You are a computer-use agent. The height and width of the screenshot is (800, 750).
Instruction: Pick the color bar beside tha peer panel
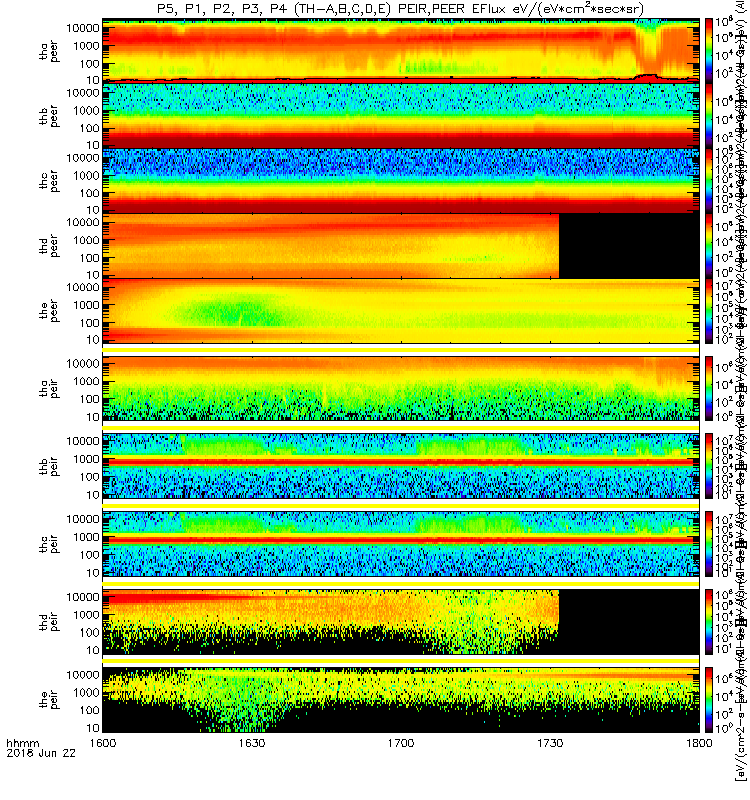[x=709, y=49]
